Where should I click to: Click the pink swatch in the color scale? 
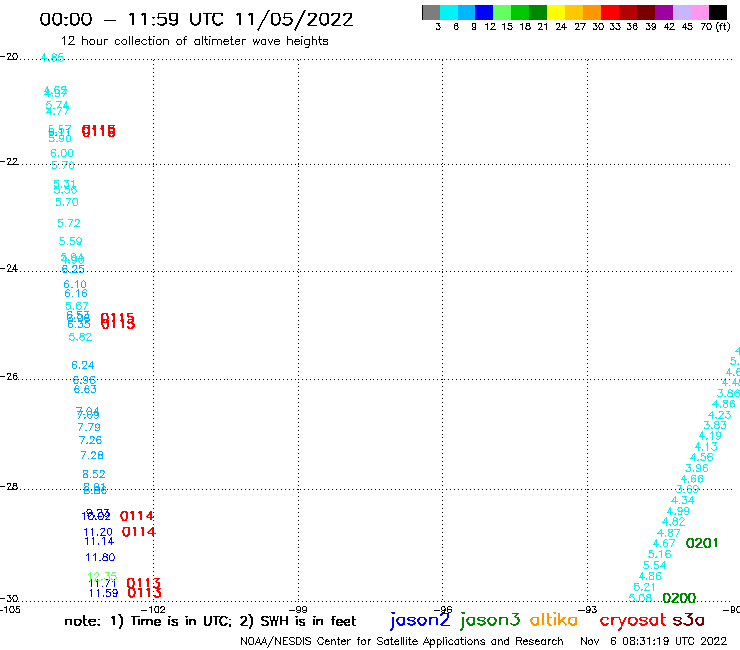700,12
